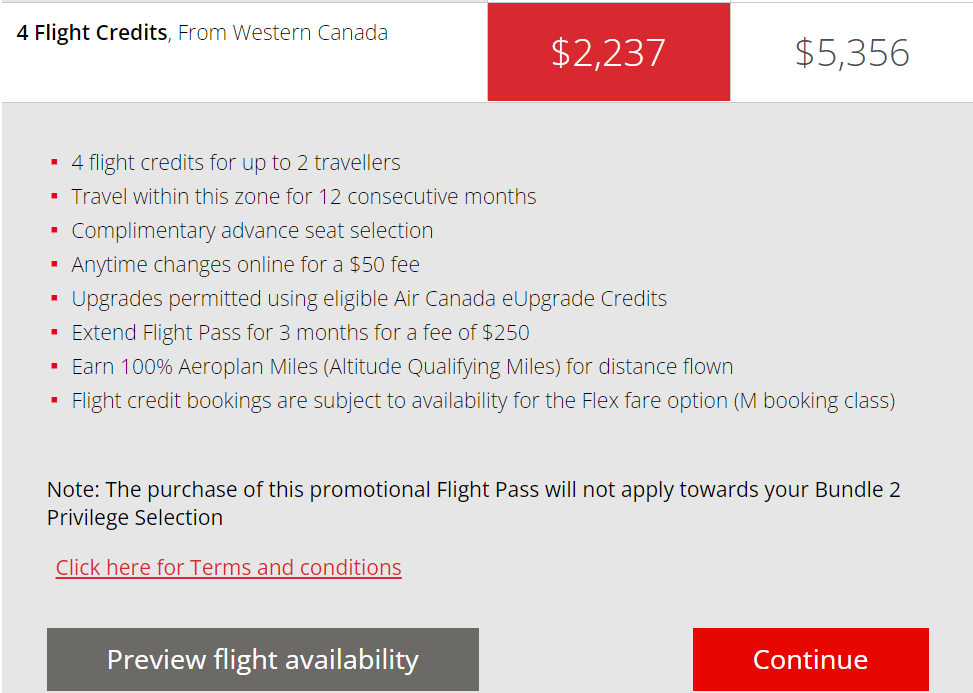
Task: Click the "Extend Flight Pass" fee line
Action: (x=300, y=333)
